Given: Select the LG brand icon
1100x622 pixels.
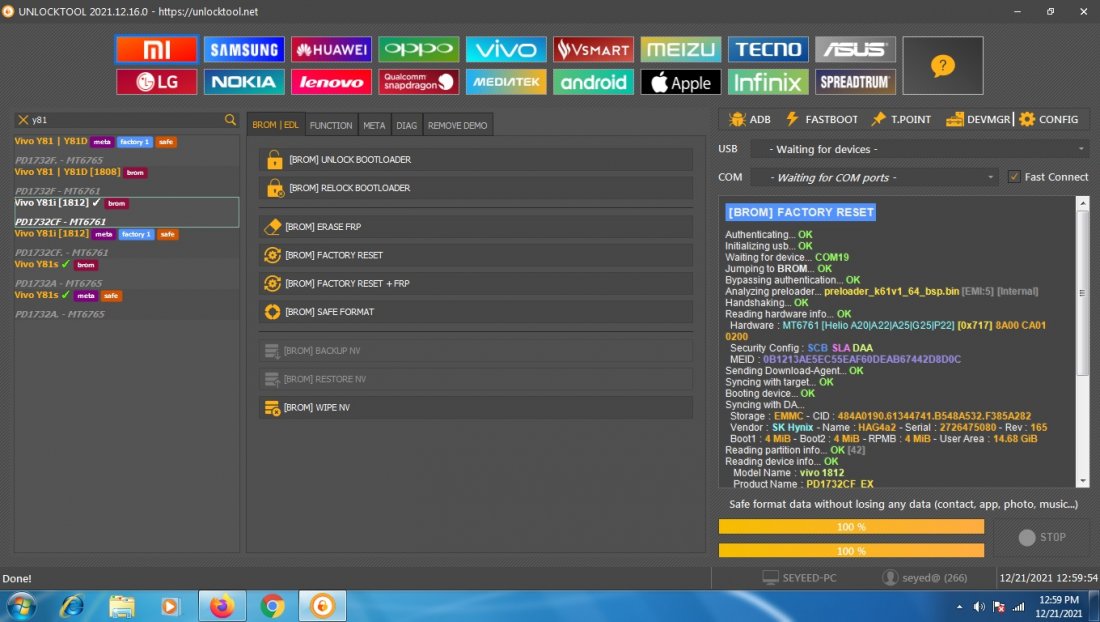Looking at the screenshot, I should [x=156, y=82].
